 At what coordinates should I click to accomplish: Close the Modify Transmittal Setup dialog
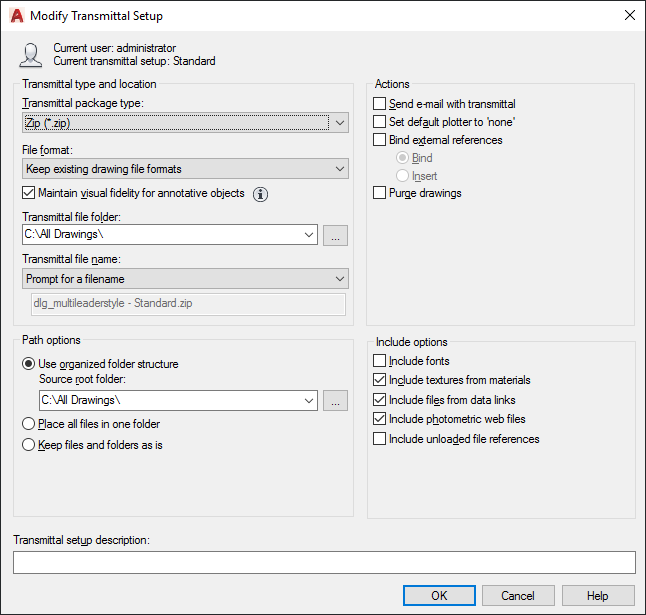[629, 16]
